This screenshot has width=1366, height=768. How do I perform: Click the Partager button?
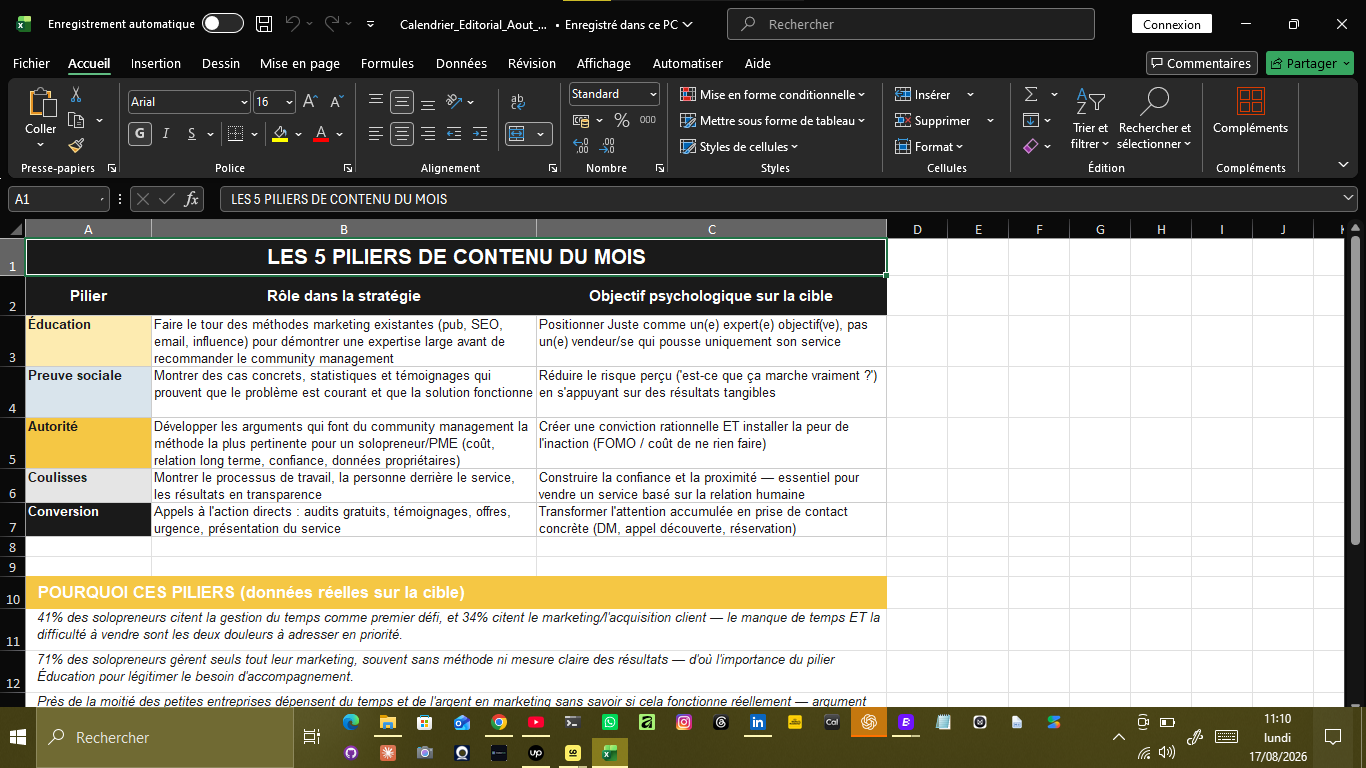coord(1310,63)
